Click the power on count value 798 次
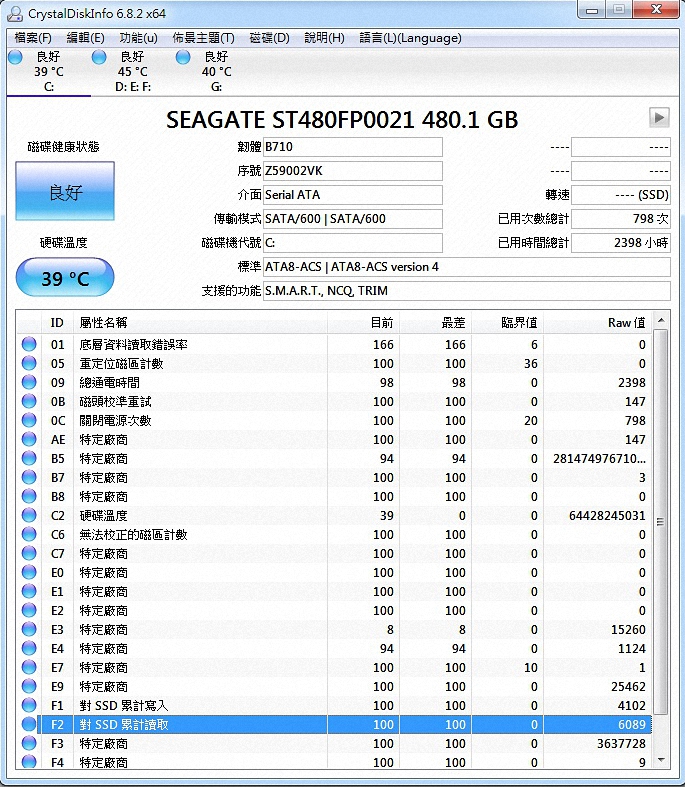 (x=621, y=219)
